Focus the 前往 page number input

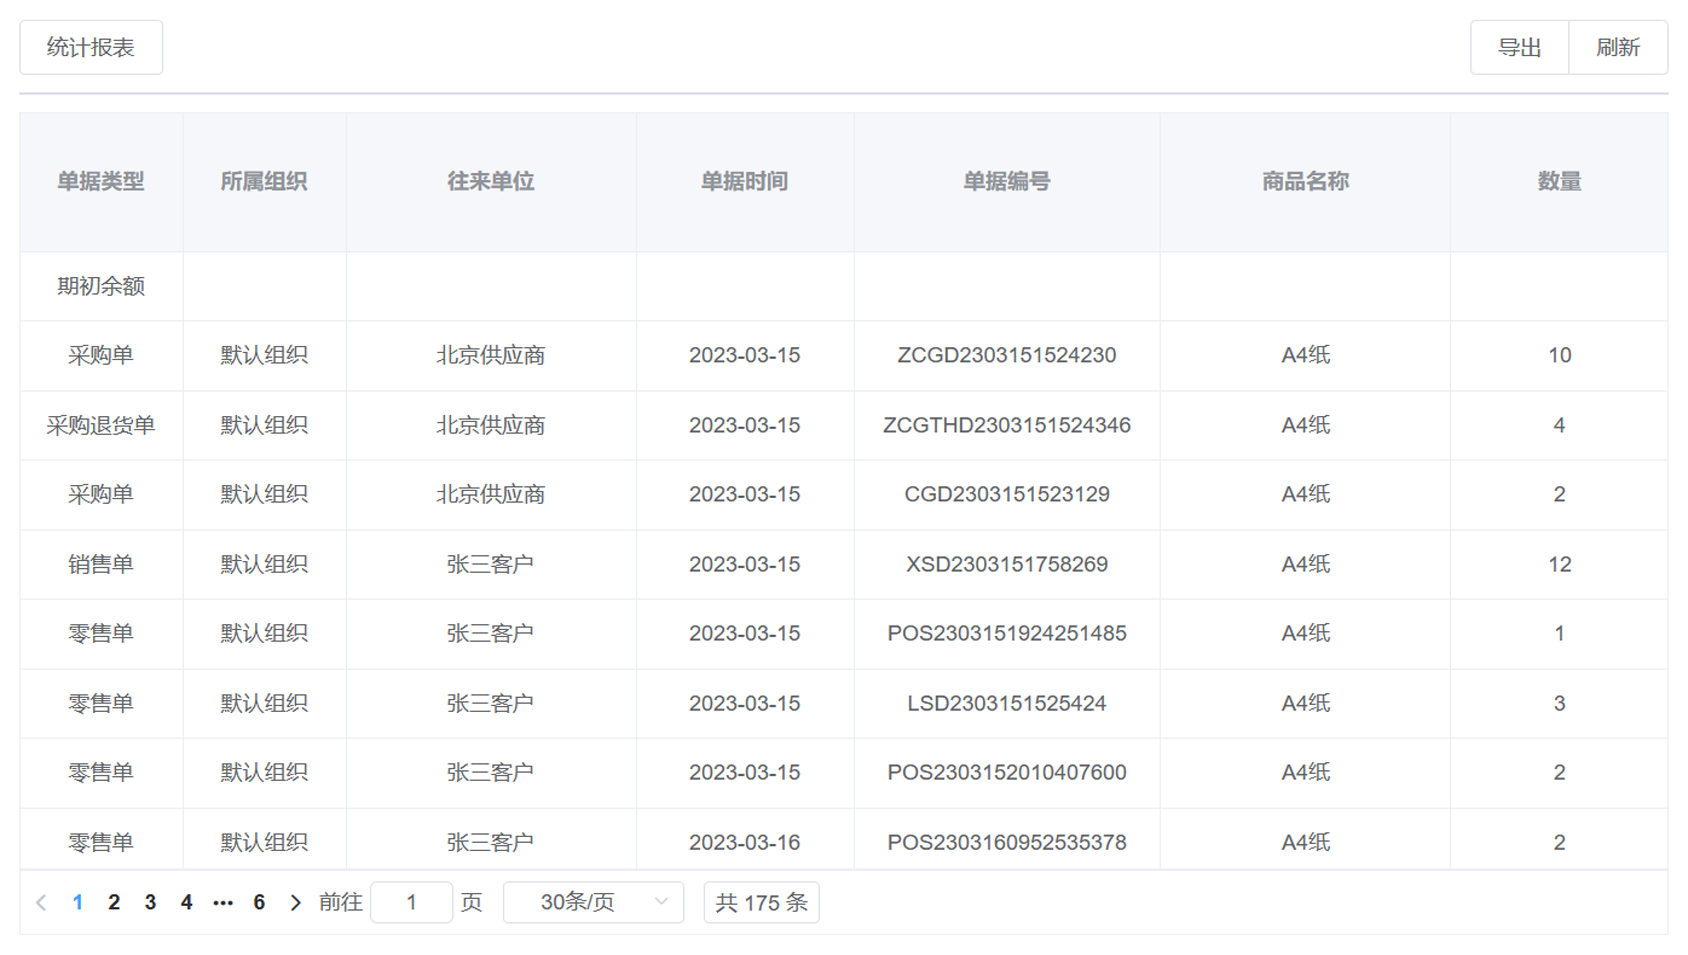click(411, 903)
